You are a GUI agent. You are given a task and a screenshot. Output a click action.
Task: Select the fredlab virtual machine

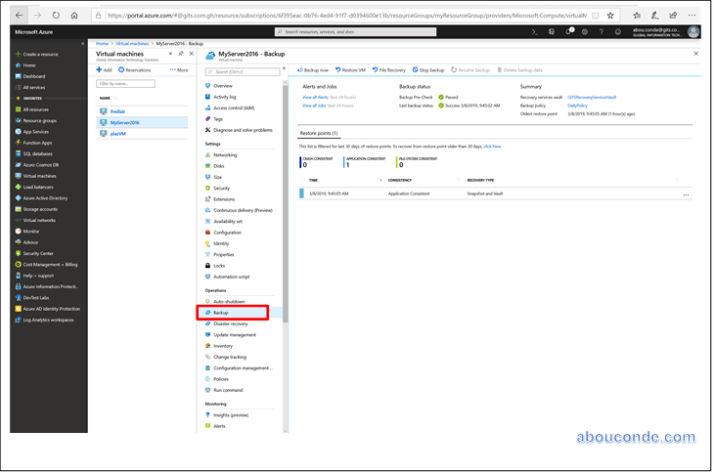[117, 111]
